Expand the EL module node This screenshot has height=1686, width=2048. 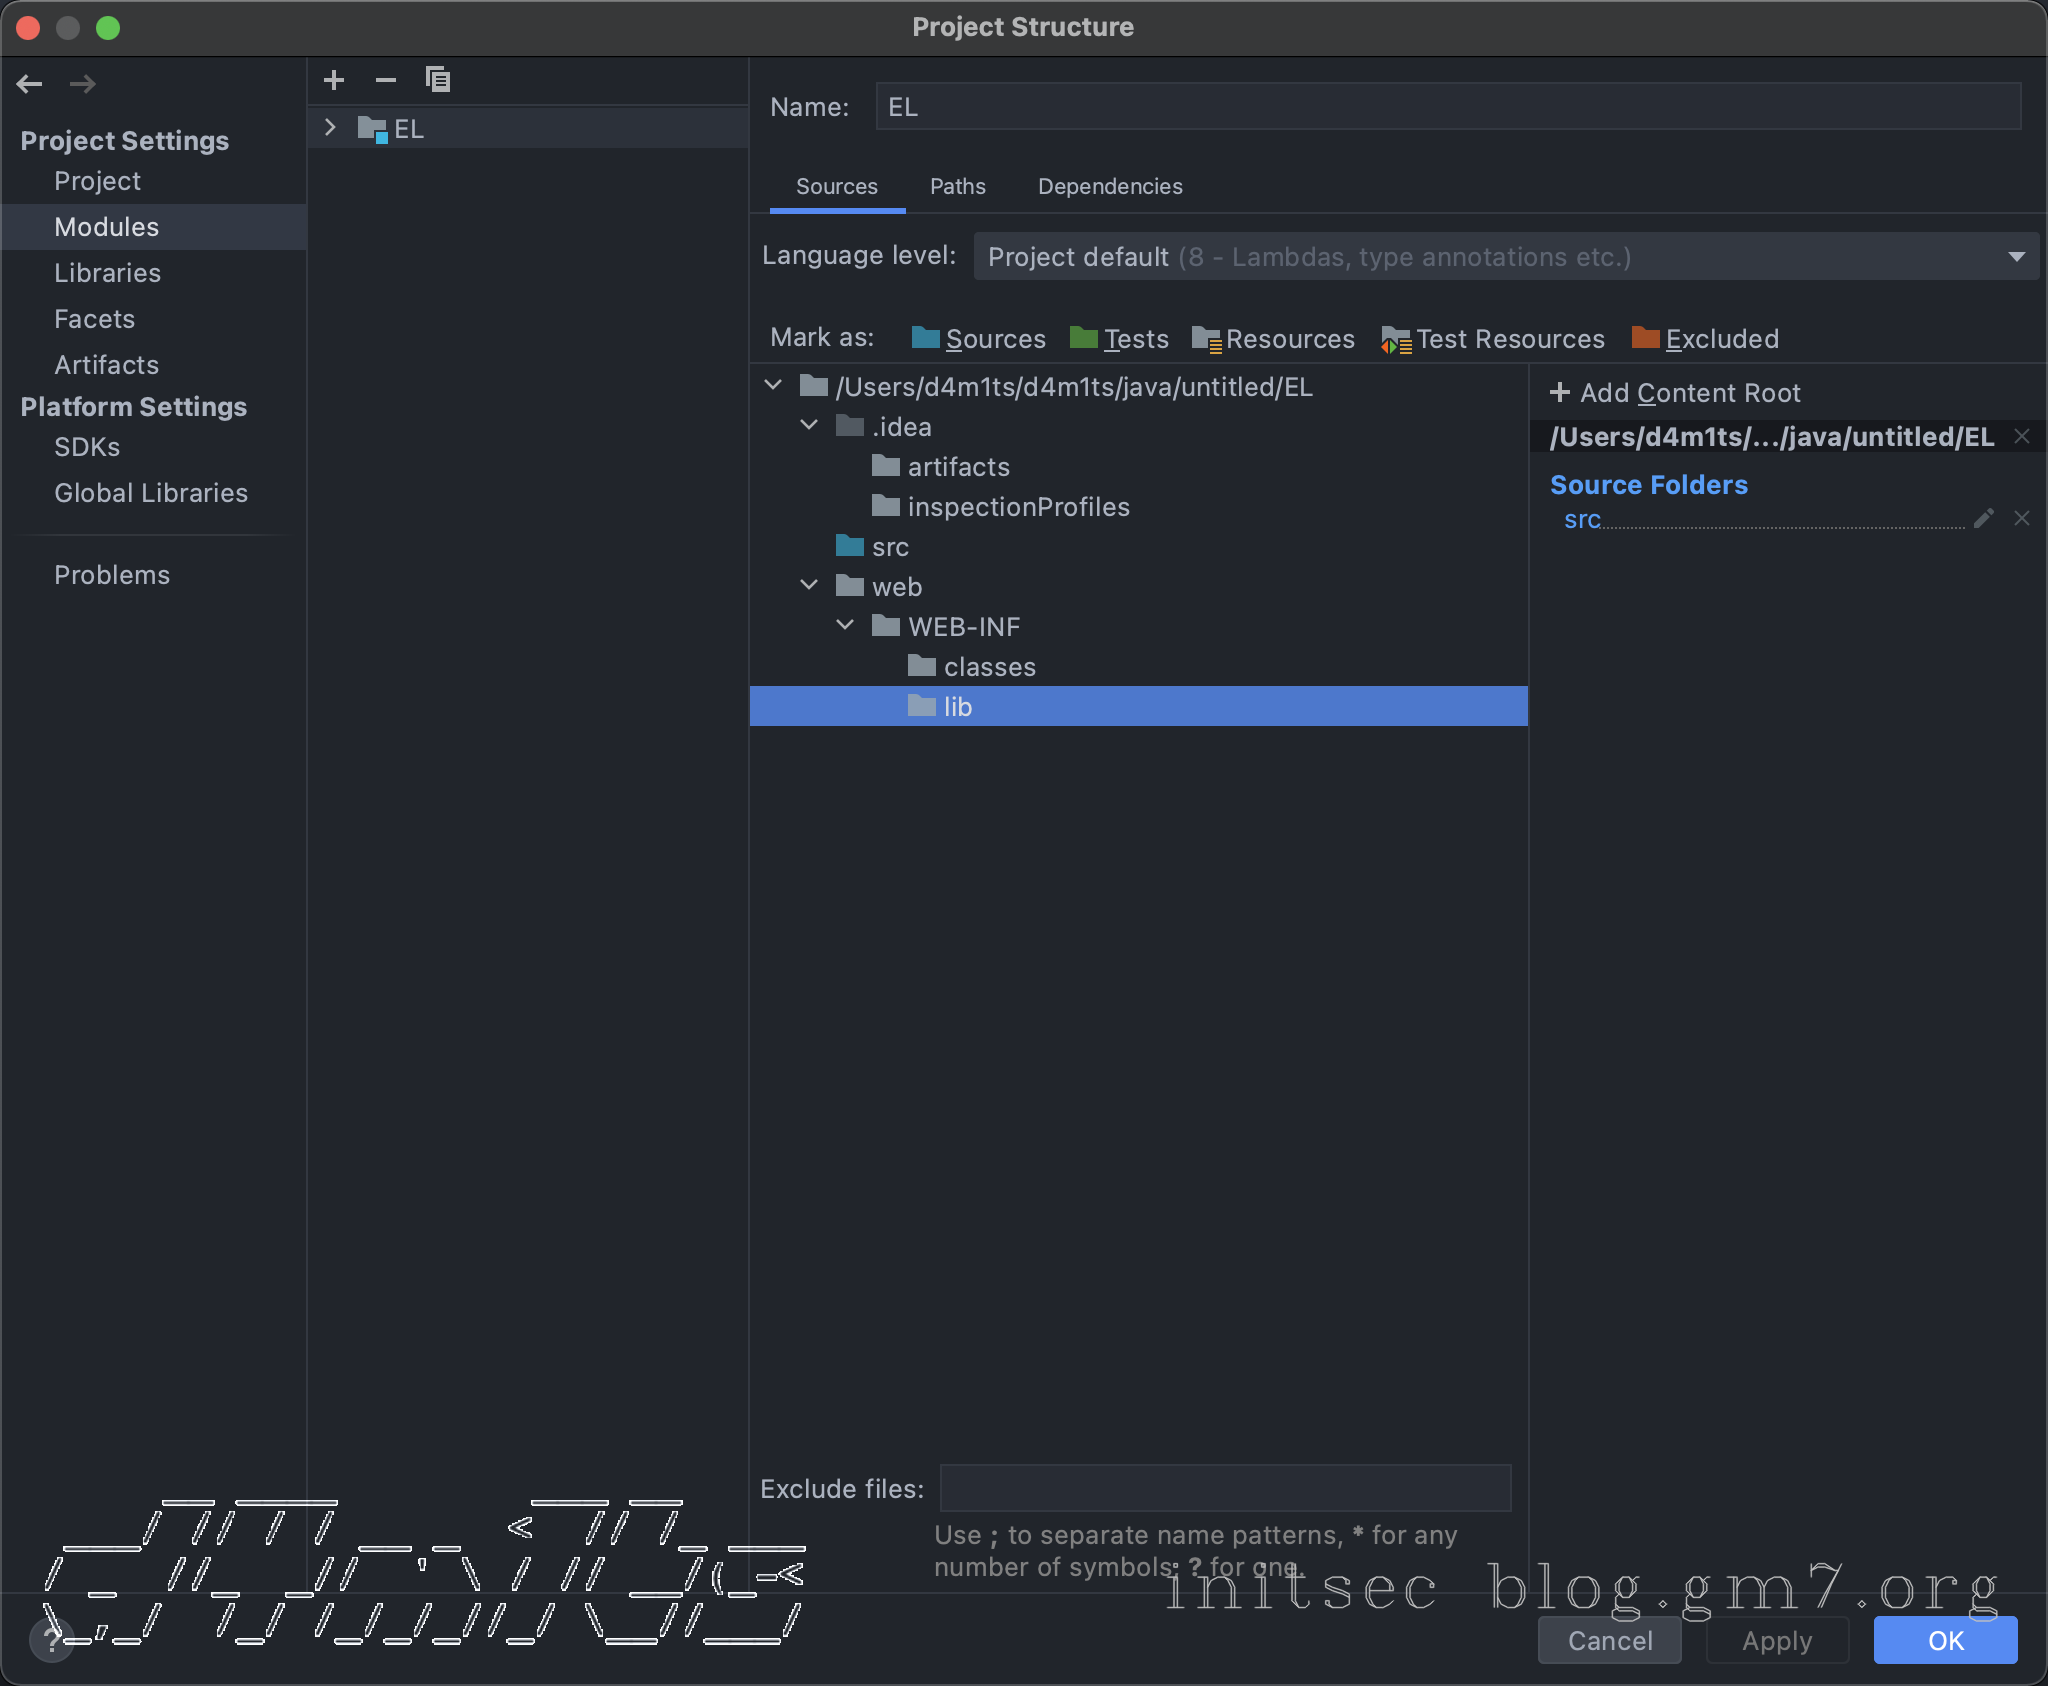click(x=330, y=128)
